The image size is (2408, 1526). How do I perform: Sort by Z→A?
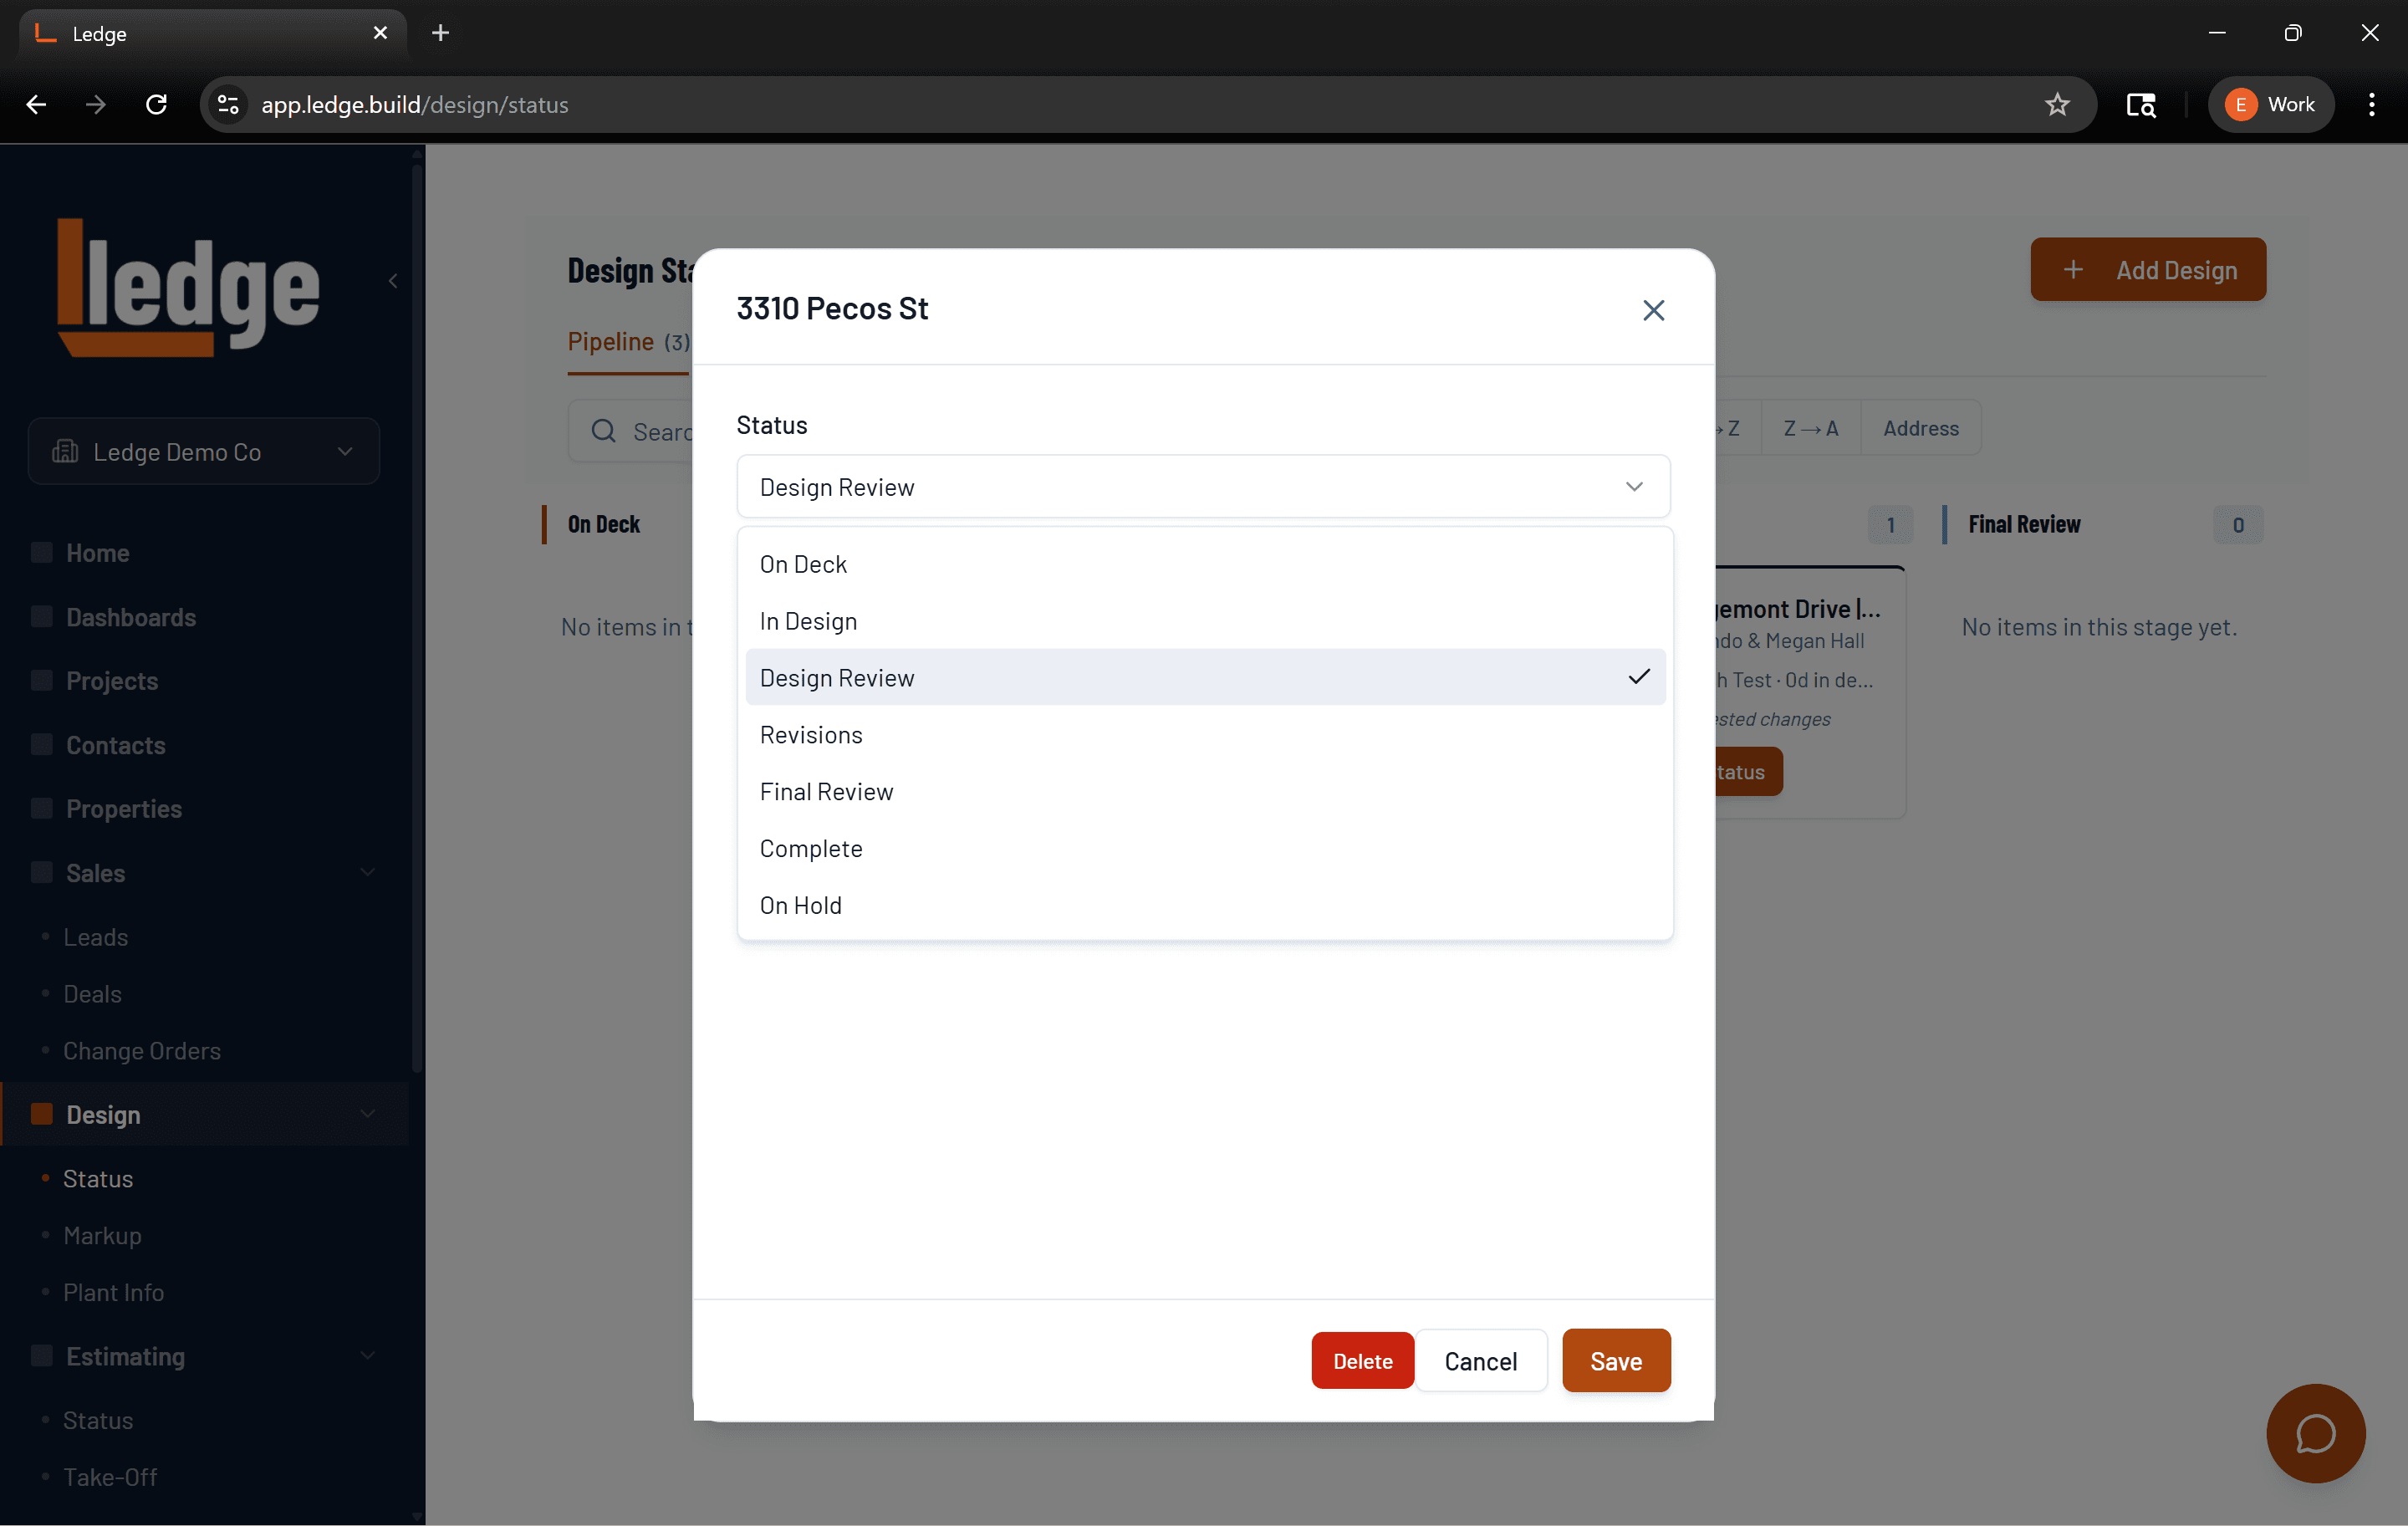[1810, 428]
